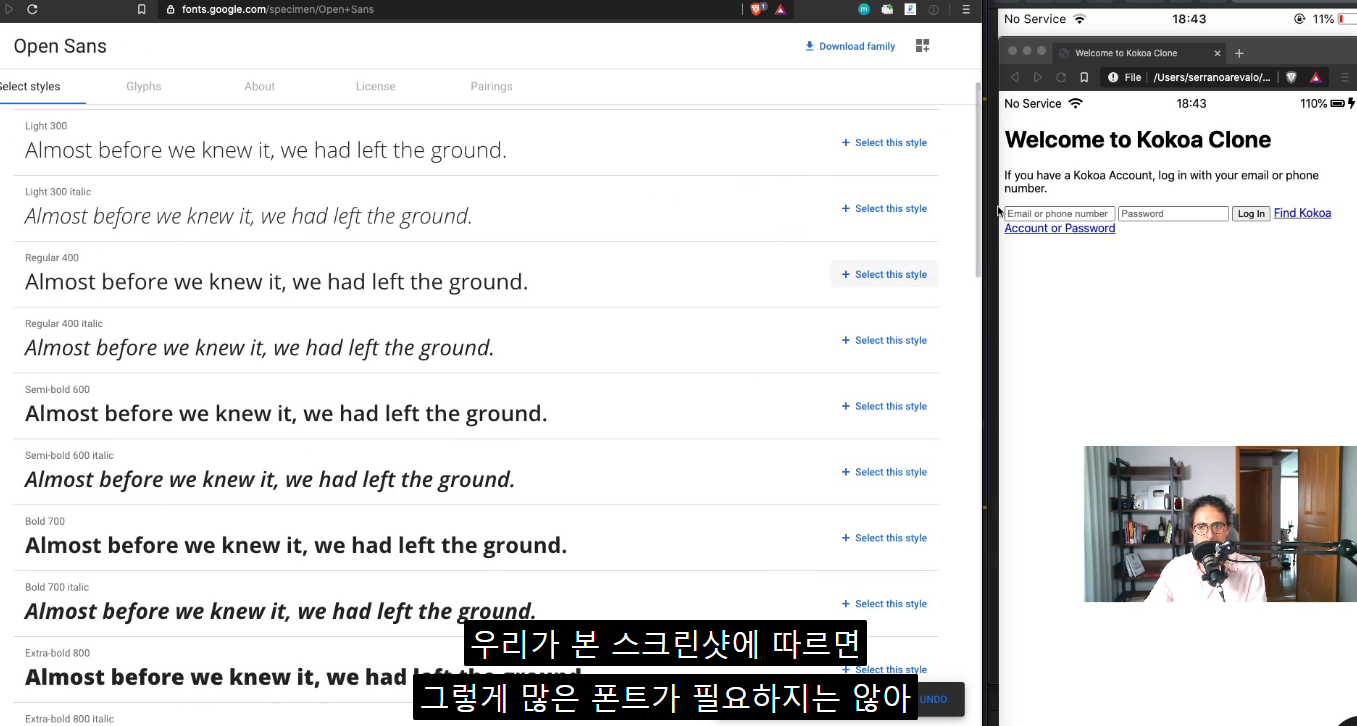Image resolution: width=1357 pixels, height=726 pixels.
Task: Reload the Google Fonts page
Action: point(32,9)
